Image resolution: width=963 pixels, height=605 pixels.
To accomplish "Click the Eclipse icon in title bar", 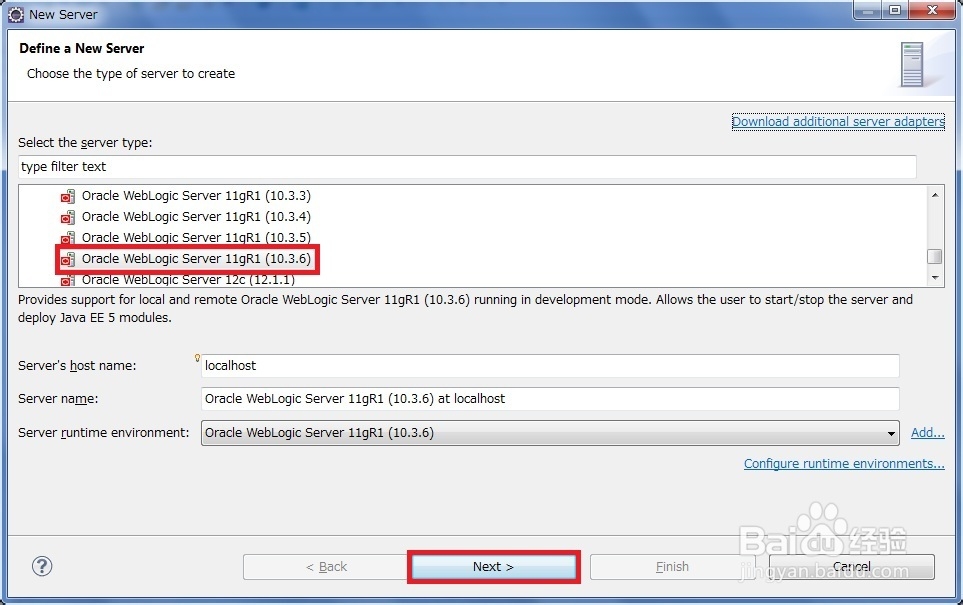I will pyautogui.click(x=16, y=14).
